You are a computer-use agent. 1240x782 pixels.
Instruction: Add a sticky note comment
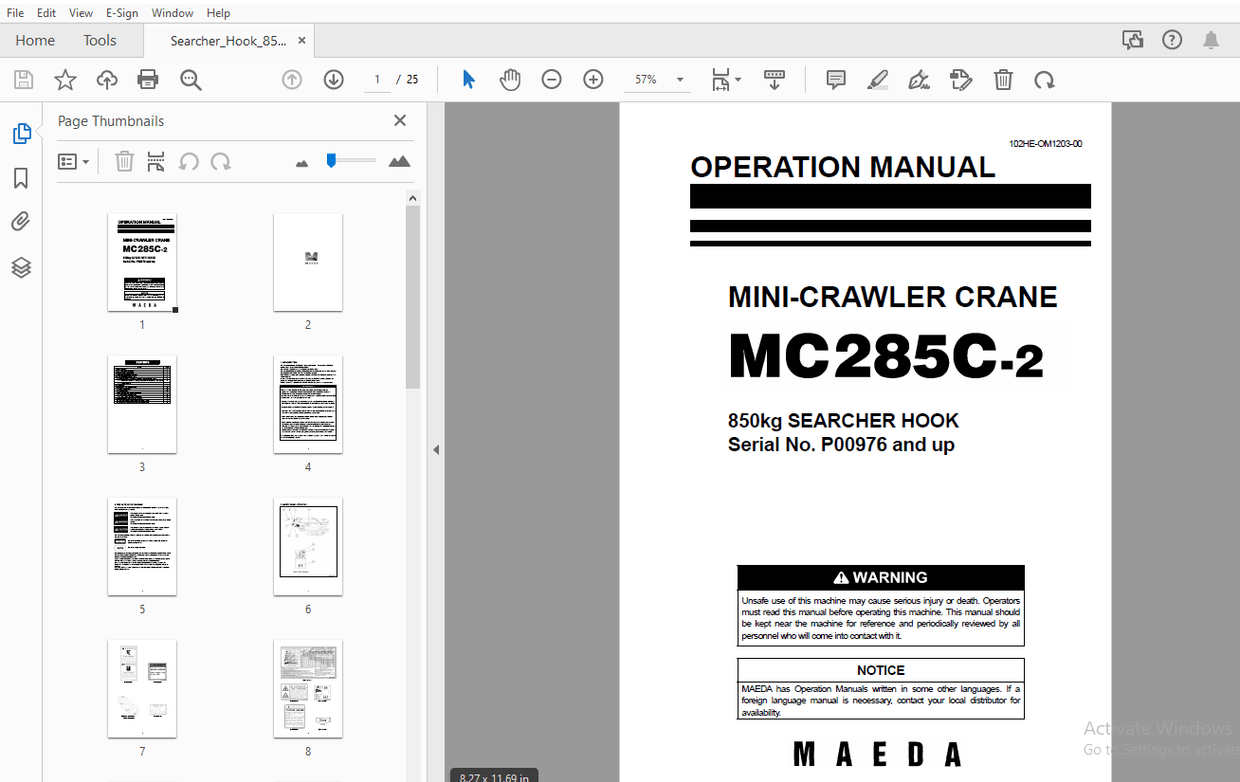tap(834, 79)
